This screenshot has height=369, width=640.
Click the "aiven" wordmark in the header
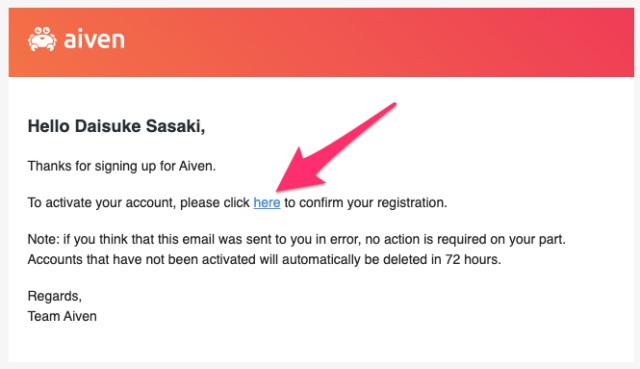94,40
